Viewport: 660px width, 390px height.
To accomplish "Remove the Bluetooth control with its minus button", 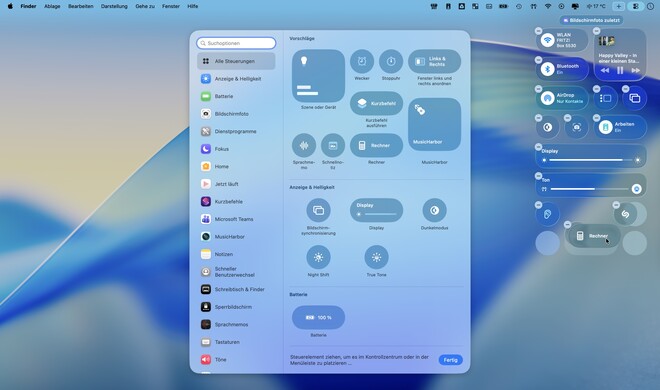I will 538,60.
